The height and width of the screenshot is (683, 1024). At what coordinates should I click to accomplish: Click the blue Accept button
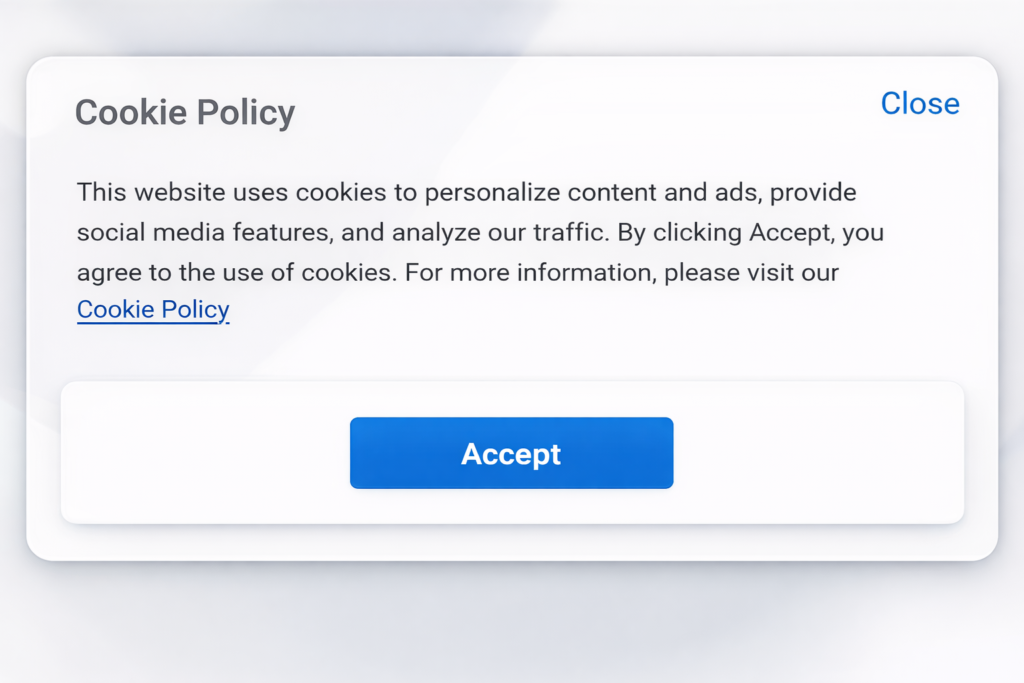coord(511,453)
